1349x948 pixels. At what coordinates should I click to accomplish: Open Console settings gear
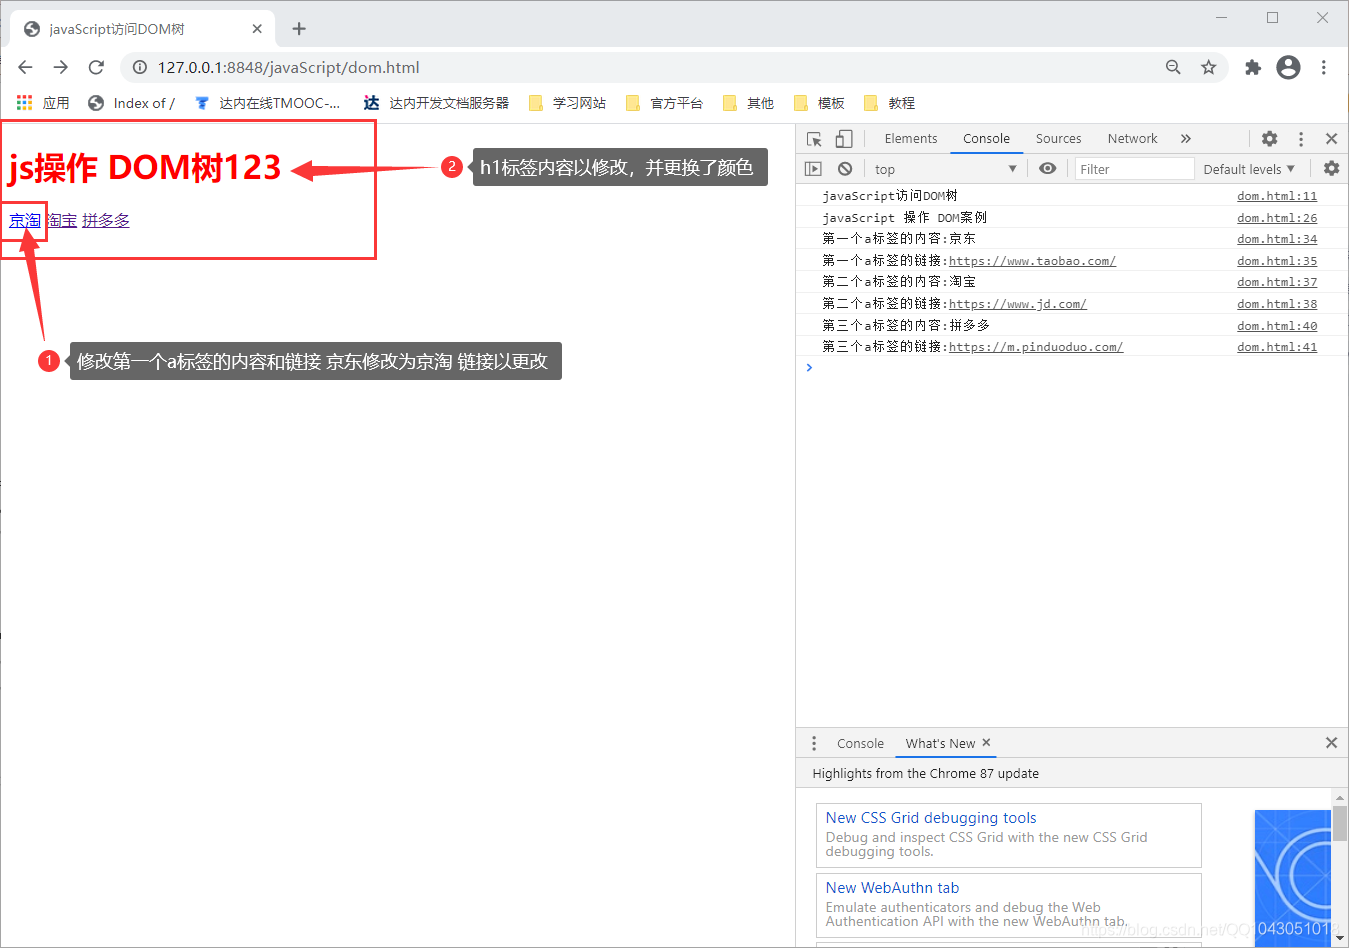tap(1331, 169)
